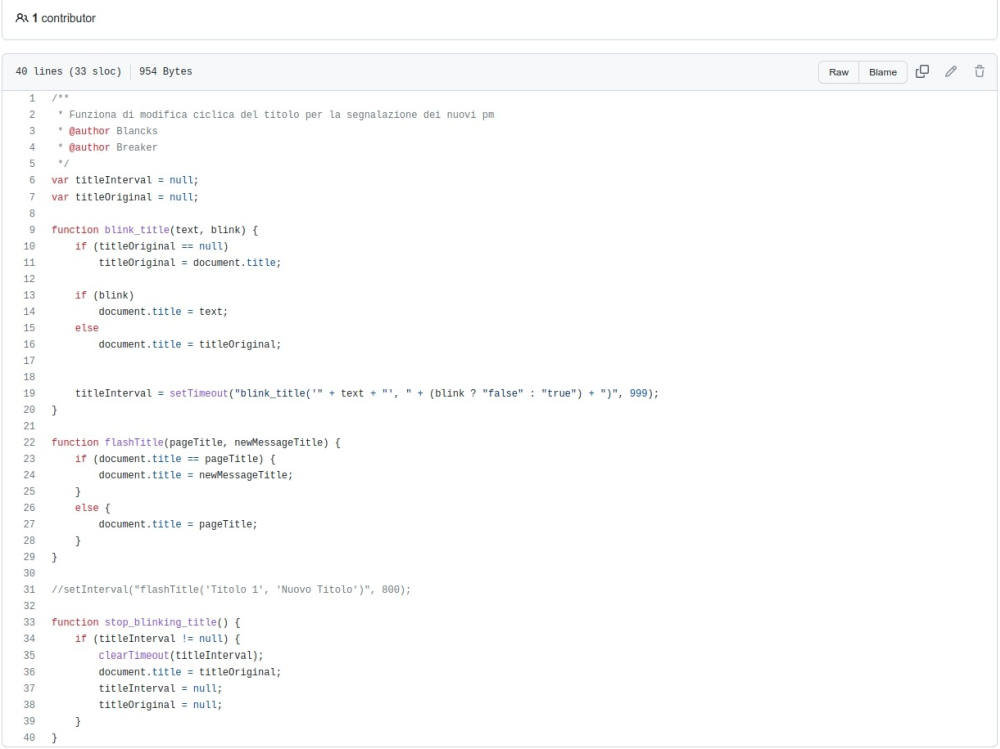Select line number 31 in the gutter

29,590
